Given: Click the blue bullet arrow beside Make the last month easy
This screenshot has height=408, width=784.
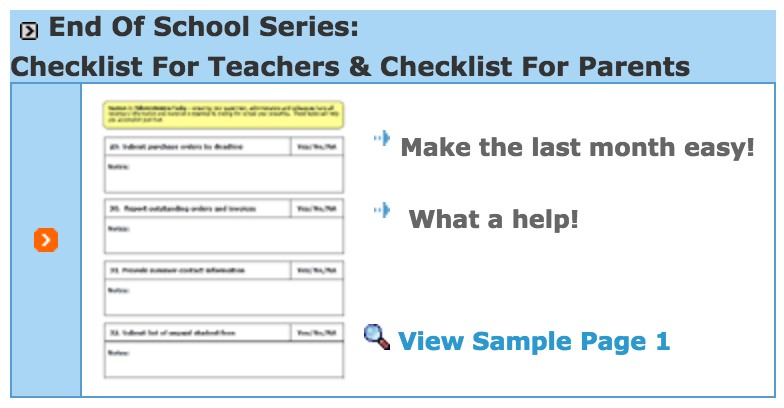Looking at the screenshot, I should 382,138.
